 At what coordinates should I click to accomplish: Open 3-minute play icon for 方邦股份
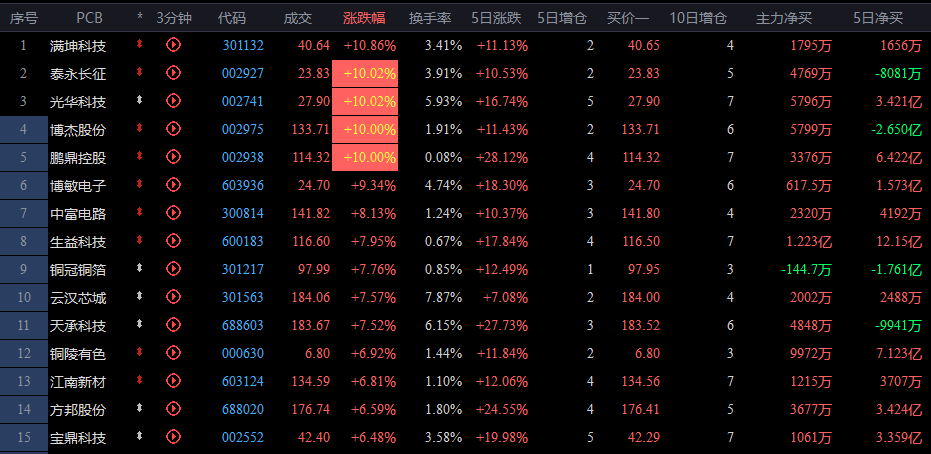coord(173,409)
